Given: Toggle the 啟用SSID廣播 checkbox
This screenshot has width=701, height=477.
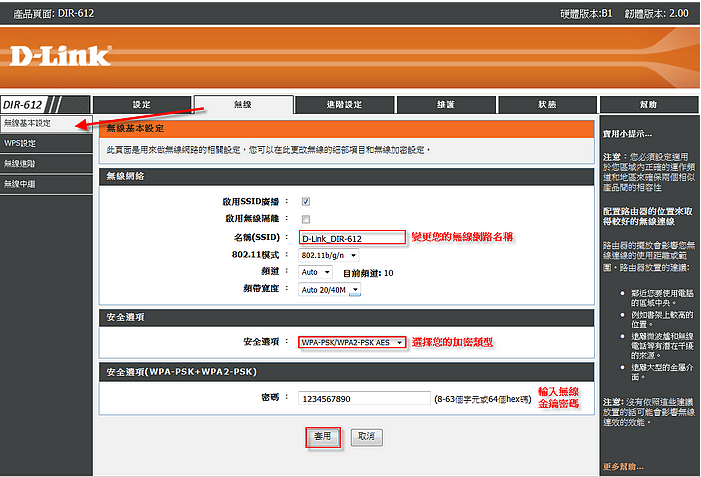Looking at the screenshot, I should [306, 202].
